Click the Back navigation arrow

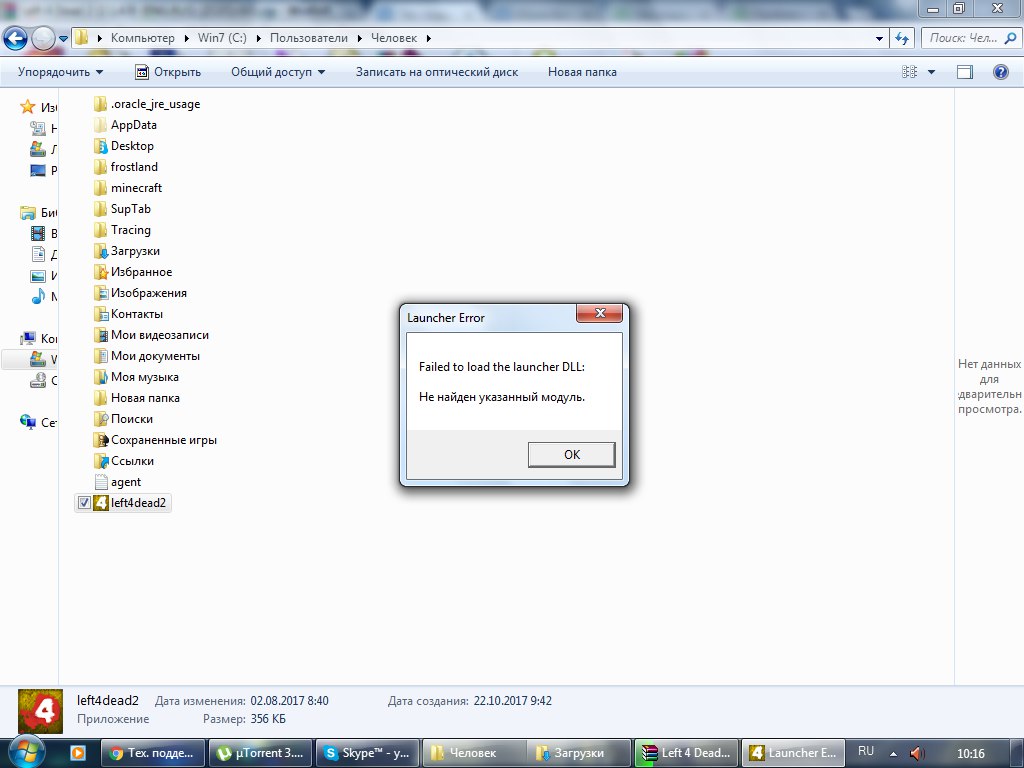coord(16,38)
